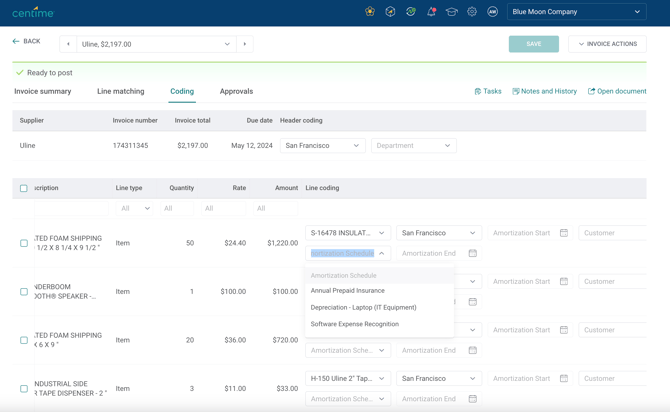Open calendar for THUNDERBOOM row Amortization End

[473, 302]
